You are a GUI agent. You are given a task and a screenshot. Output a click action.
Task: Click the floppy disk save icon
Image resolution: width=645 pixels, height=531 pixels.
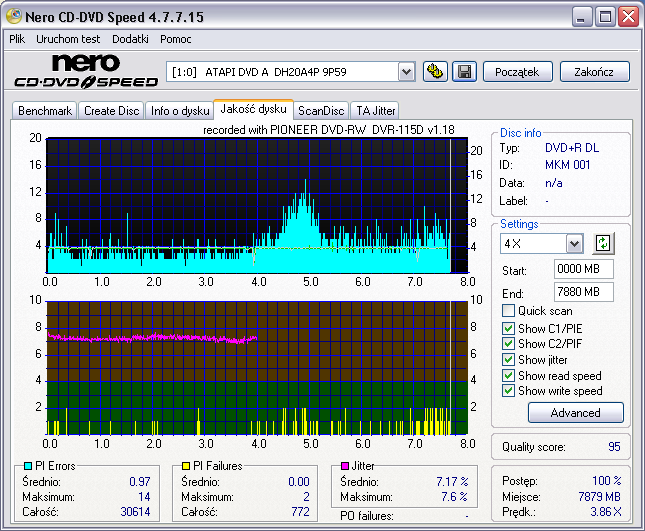point(464,72)
